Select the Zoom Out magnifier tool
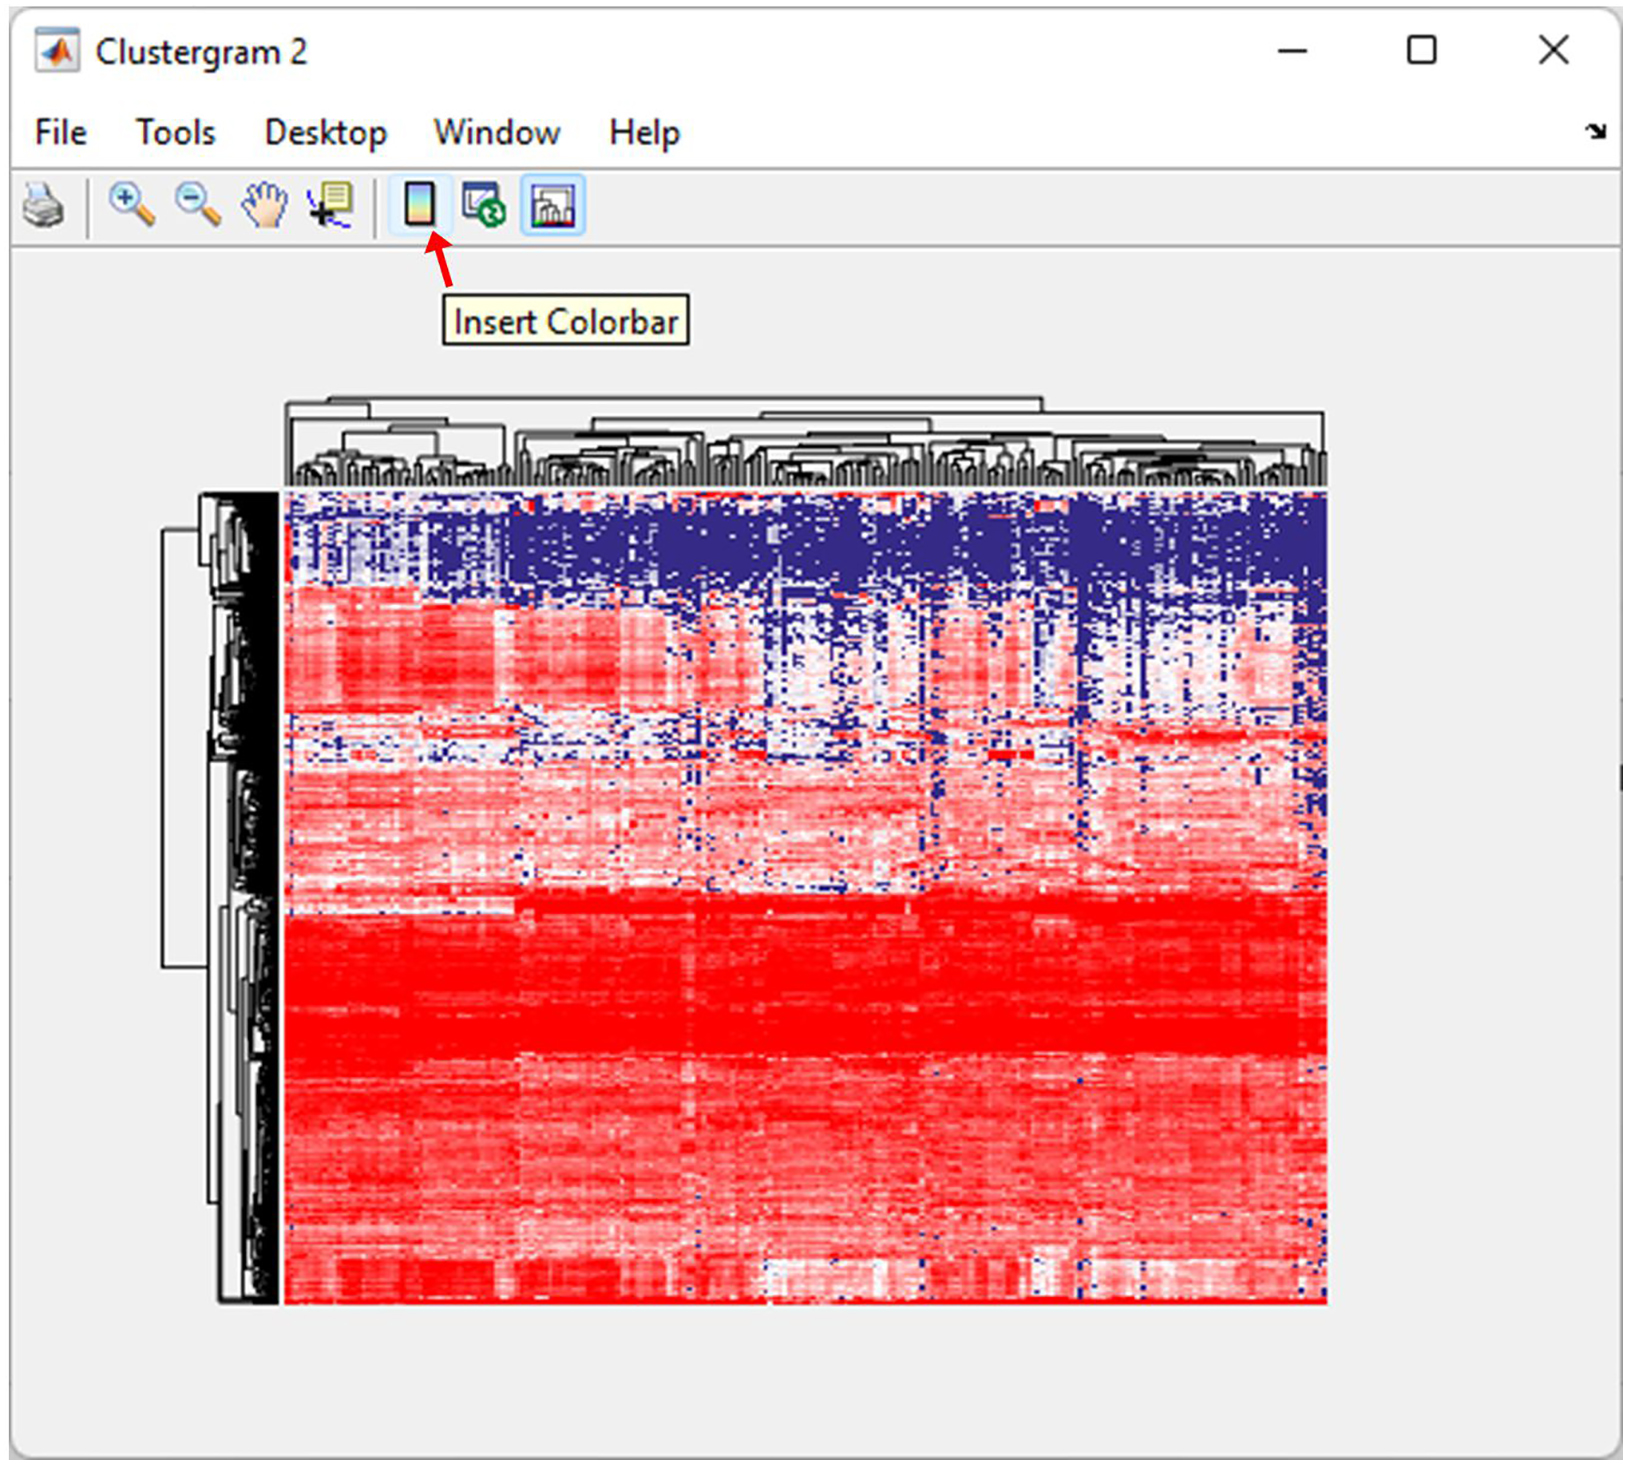 (x=197, y=205)
